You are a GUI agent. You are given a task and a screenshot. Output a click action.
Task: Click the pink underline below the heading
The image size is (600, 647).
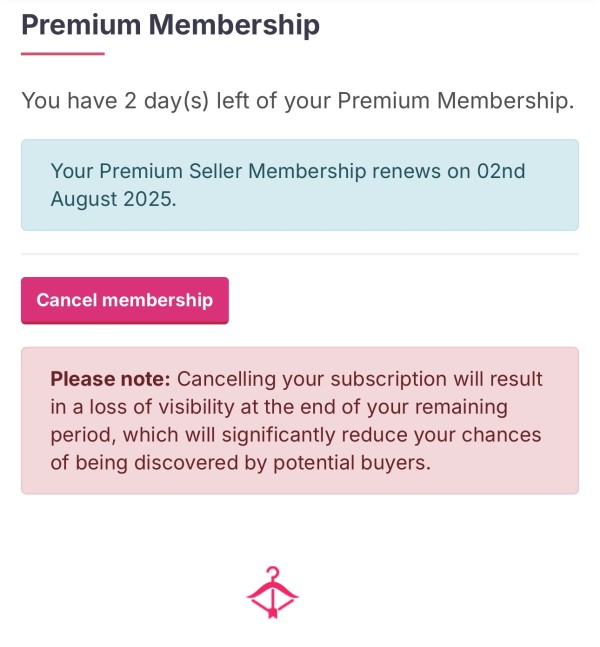coord(63,54)
